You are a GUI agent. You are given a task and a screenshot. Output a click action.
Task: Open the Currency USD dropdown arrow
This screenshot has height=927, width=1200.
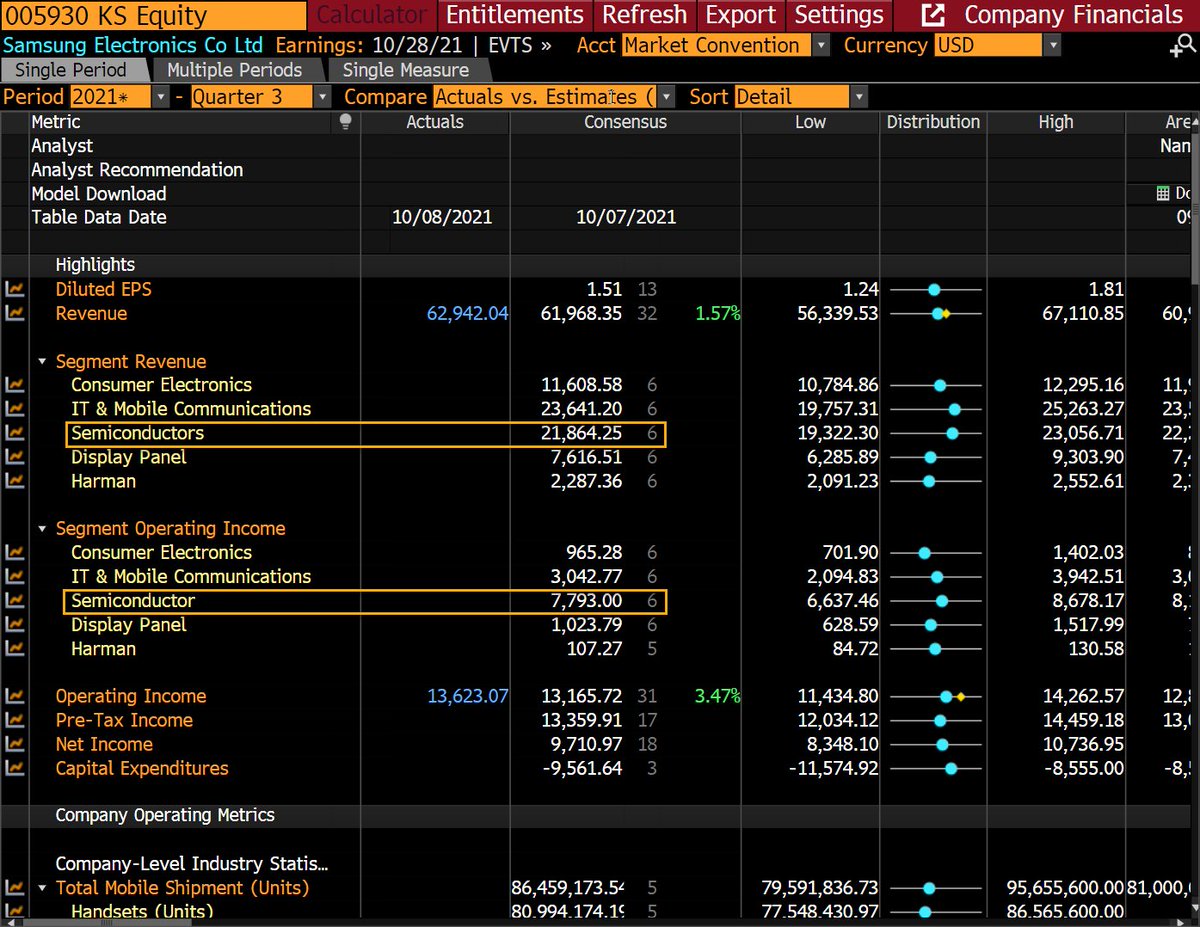point(1052,45)
